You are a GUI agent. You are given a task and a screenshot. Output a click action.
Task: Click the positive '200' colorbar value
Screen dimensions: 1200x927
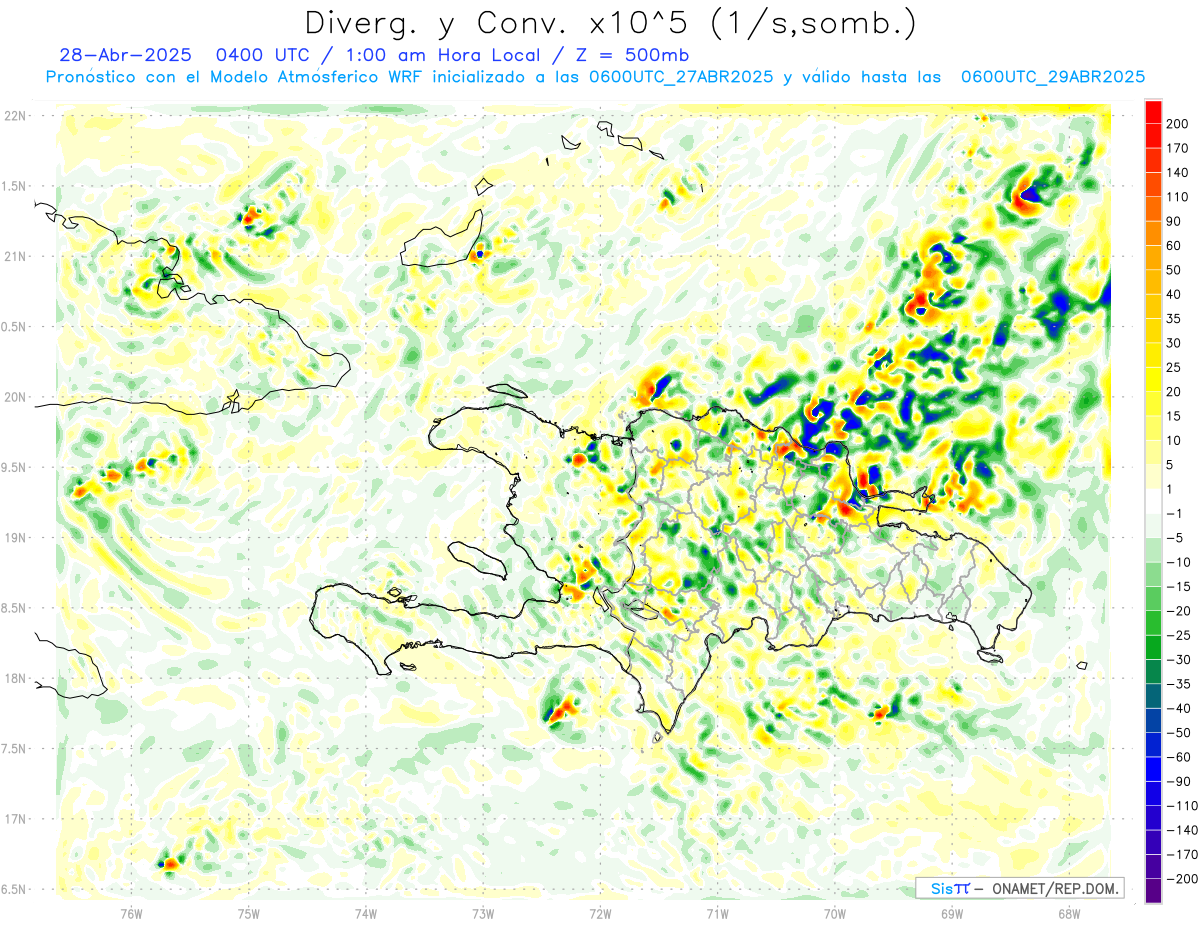(x=1178, y=123)
